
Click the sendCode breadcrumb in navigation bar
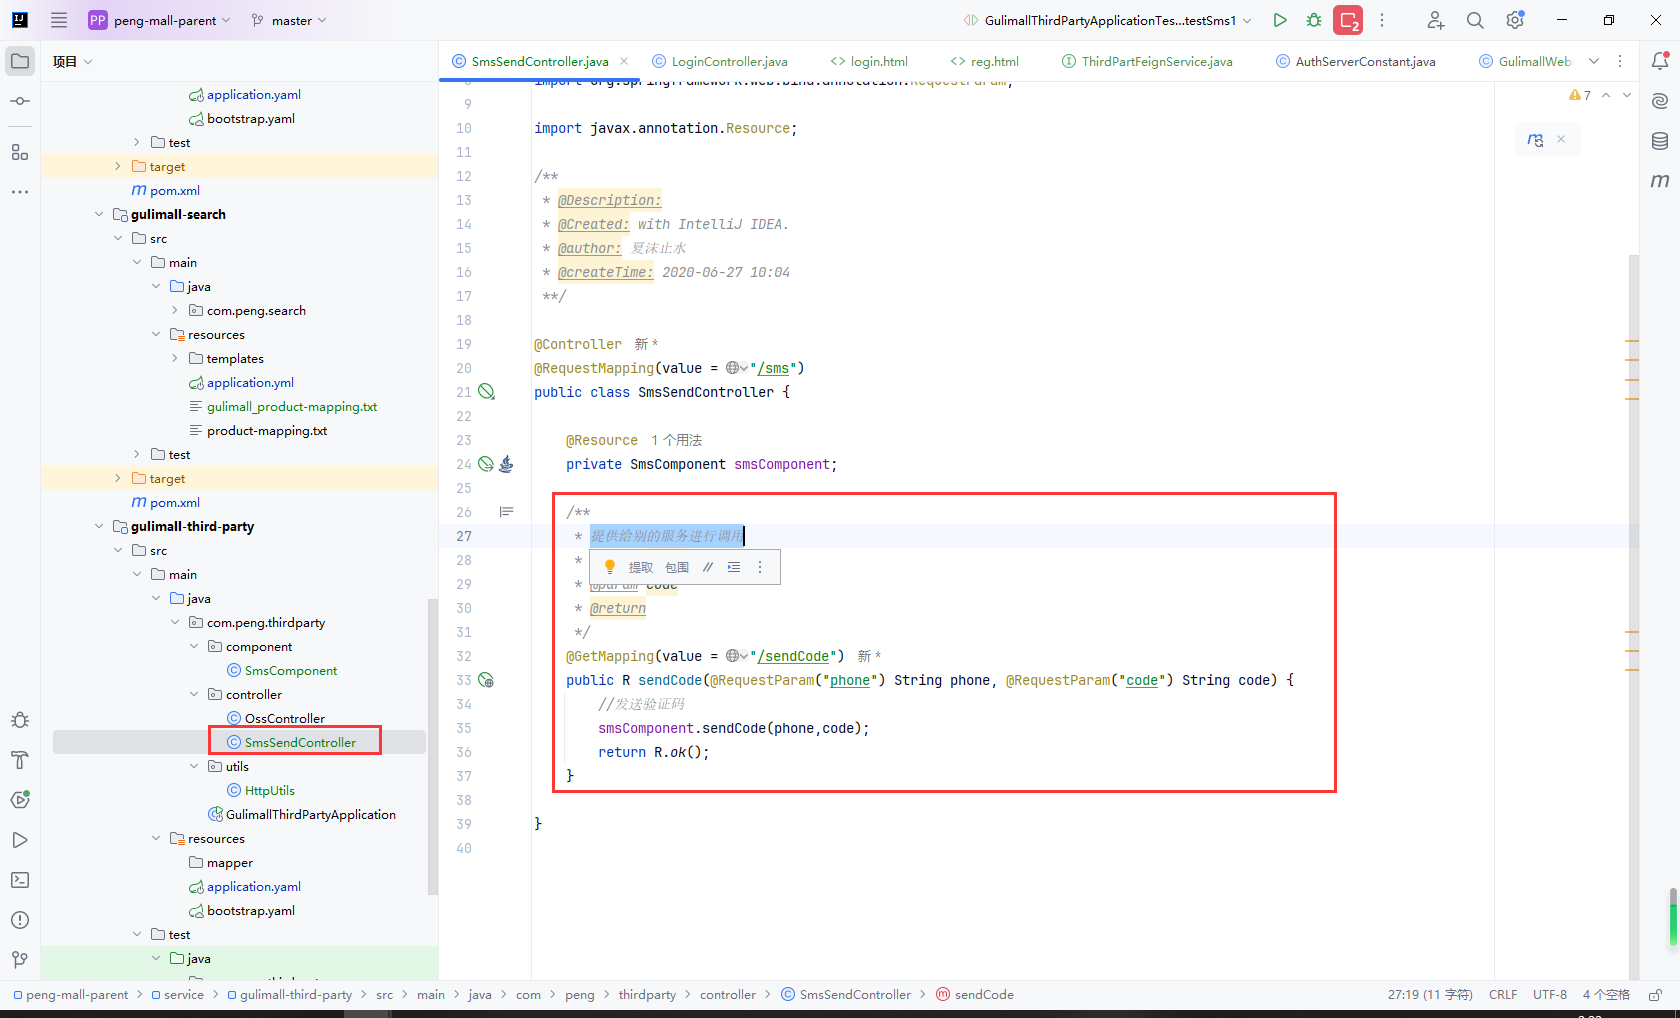coord(975,995)
